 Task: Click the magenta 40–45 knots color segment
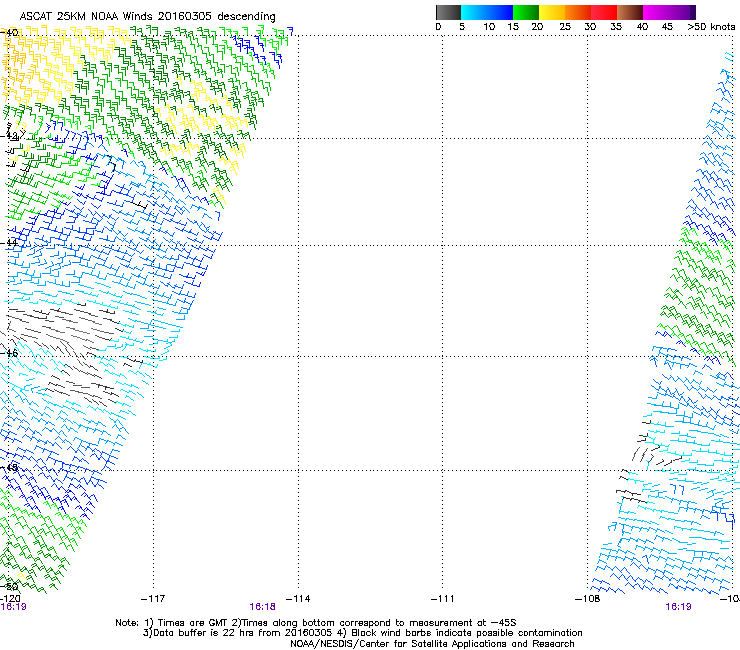click(x=656, y=12)
